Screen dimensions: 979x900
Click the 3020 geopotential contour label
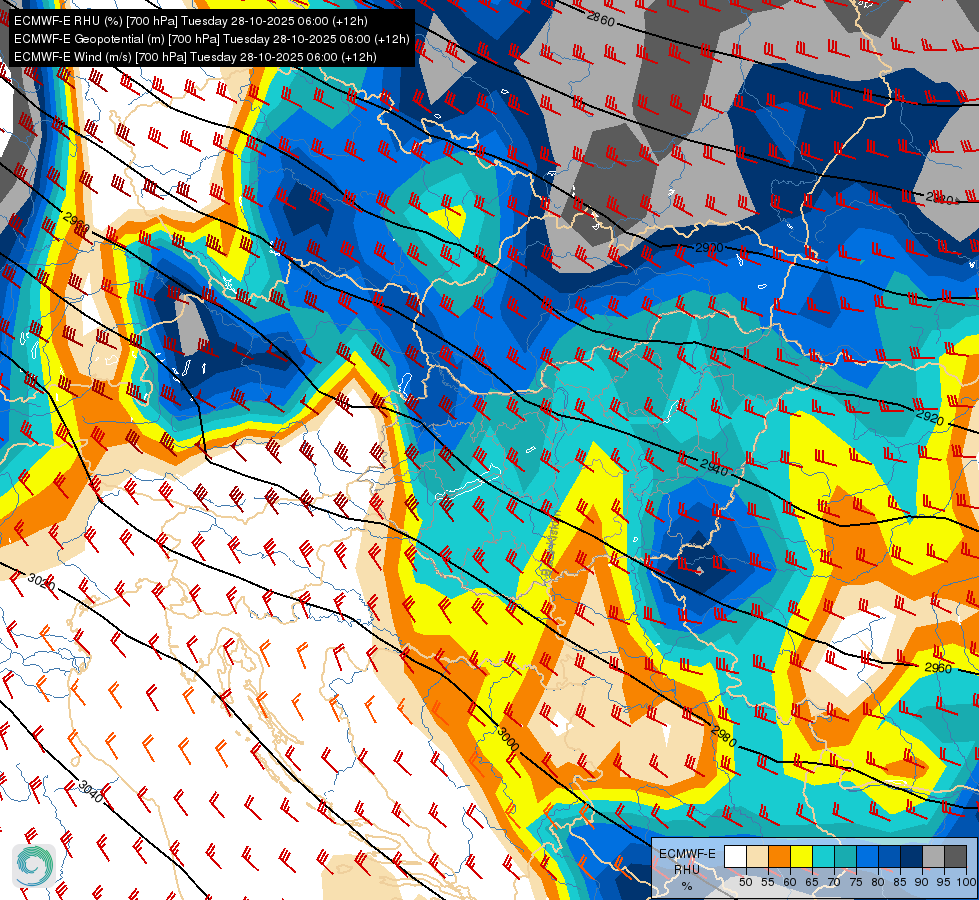click(42, 583)
